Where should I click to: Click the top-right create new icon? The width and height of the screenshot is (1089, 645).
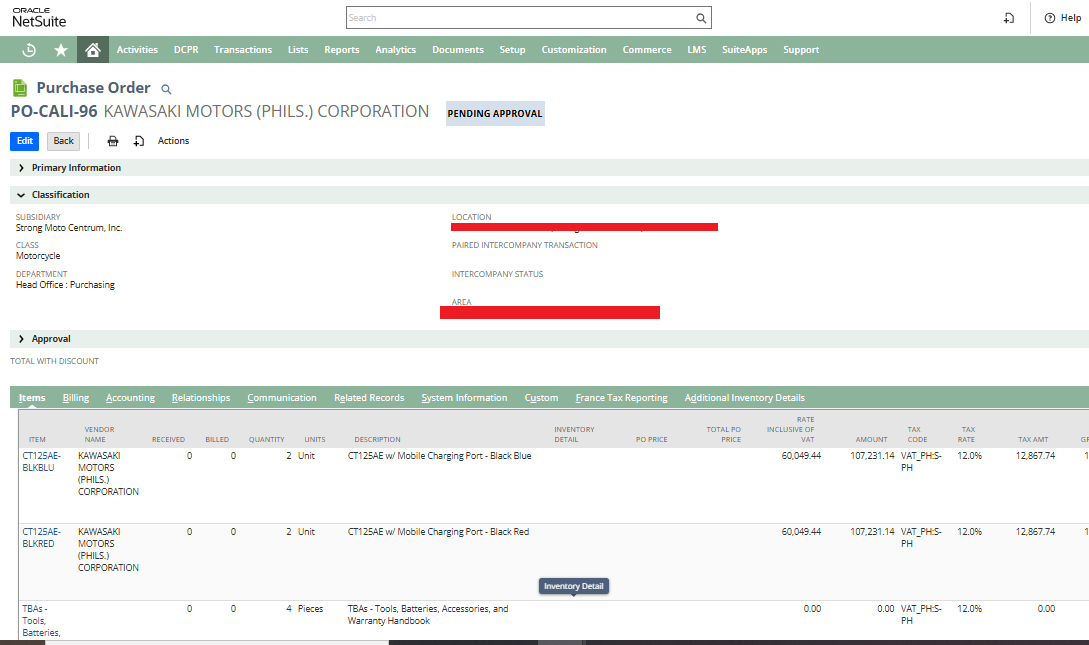click(x=1008, y=18)
